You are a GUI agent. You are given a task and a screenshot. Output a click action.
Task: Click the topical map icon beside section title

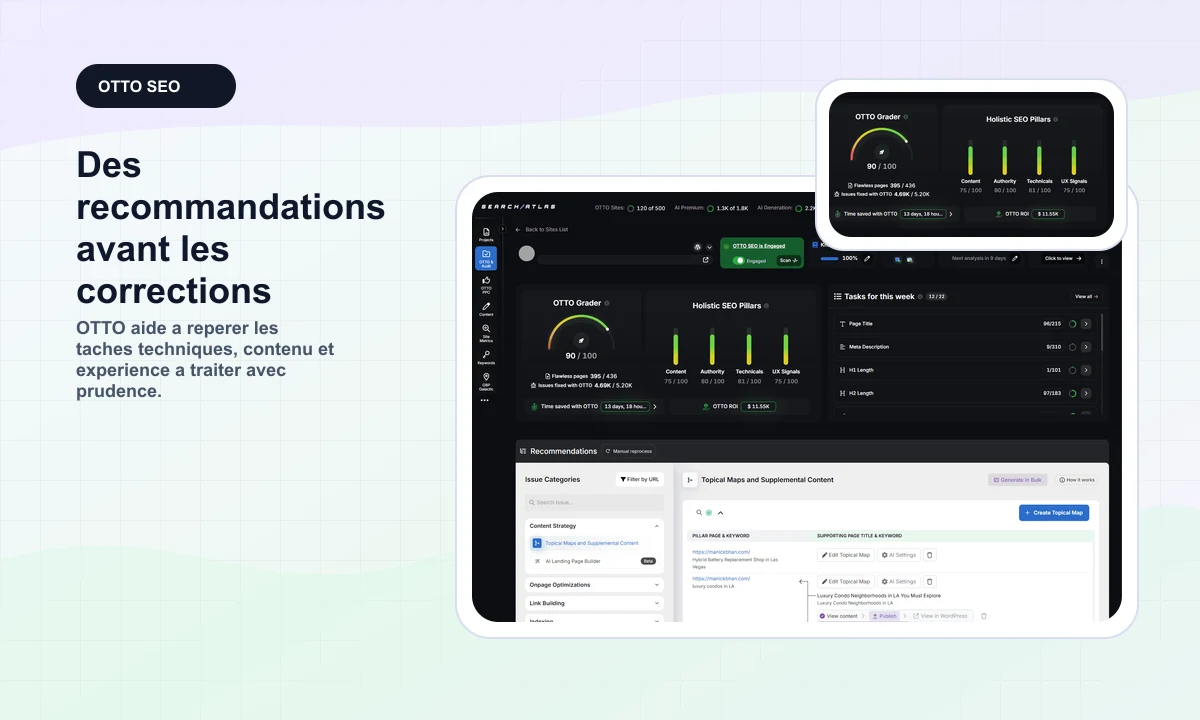point(690,480)
